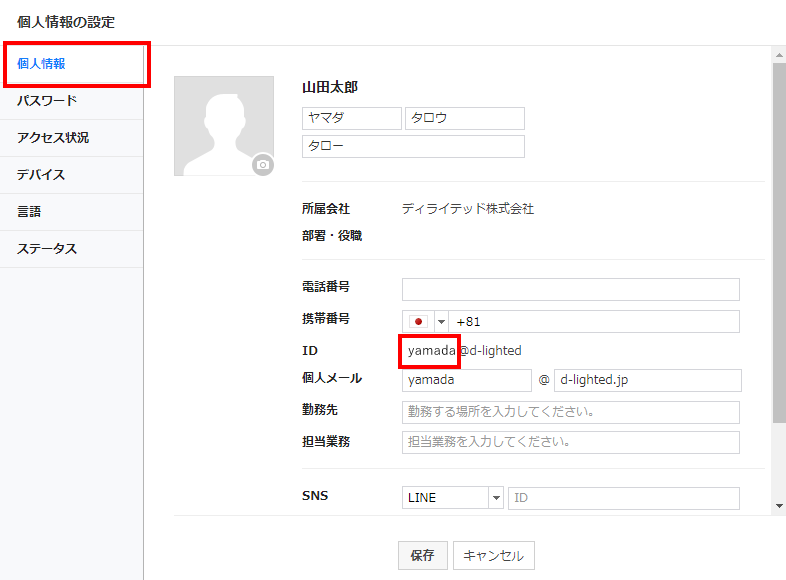
Task: Expand the LINE SNS type dropdown
Action: pyautogui.click(x=495, y=498)
